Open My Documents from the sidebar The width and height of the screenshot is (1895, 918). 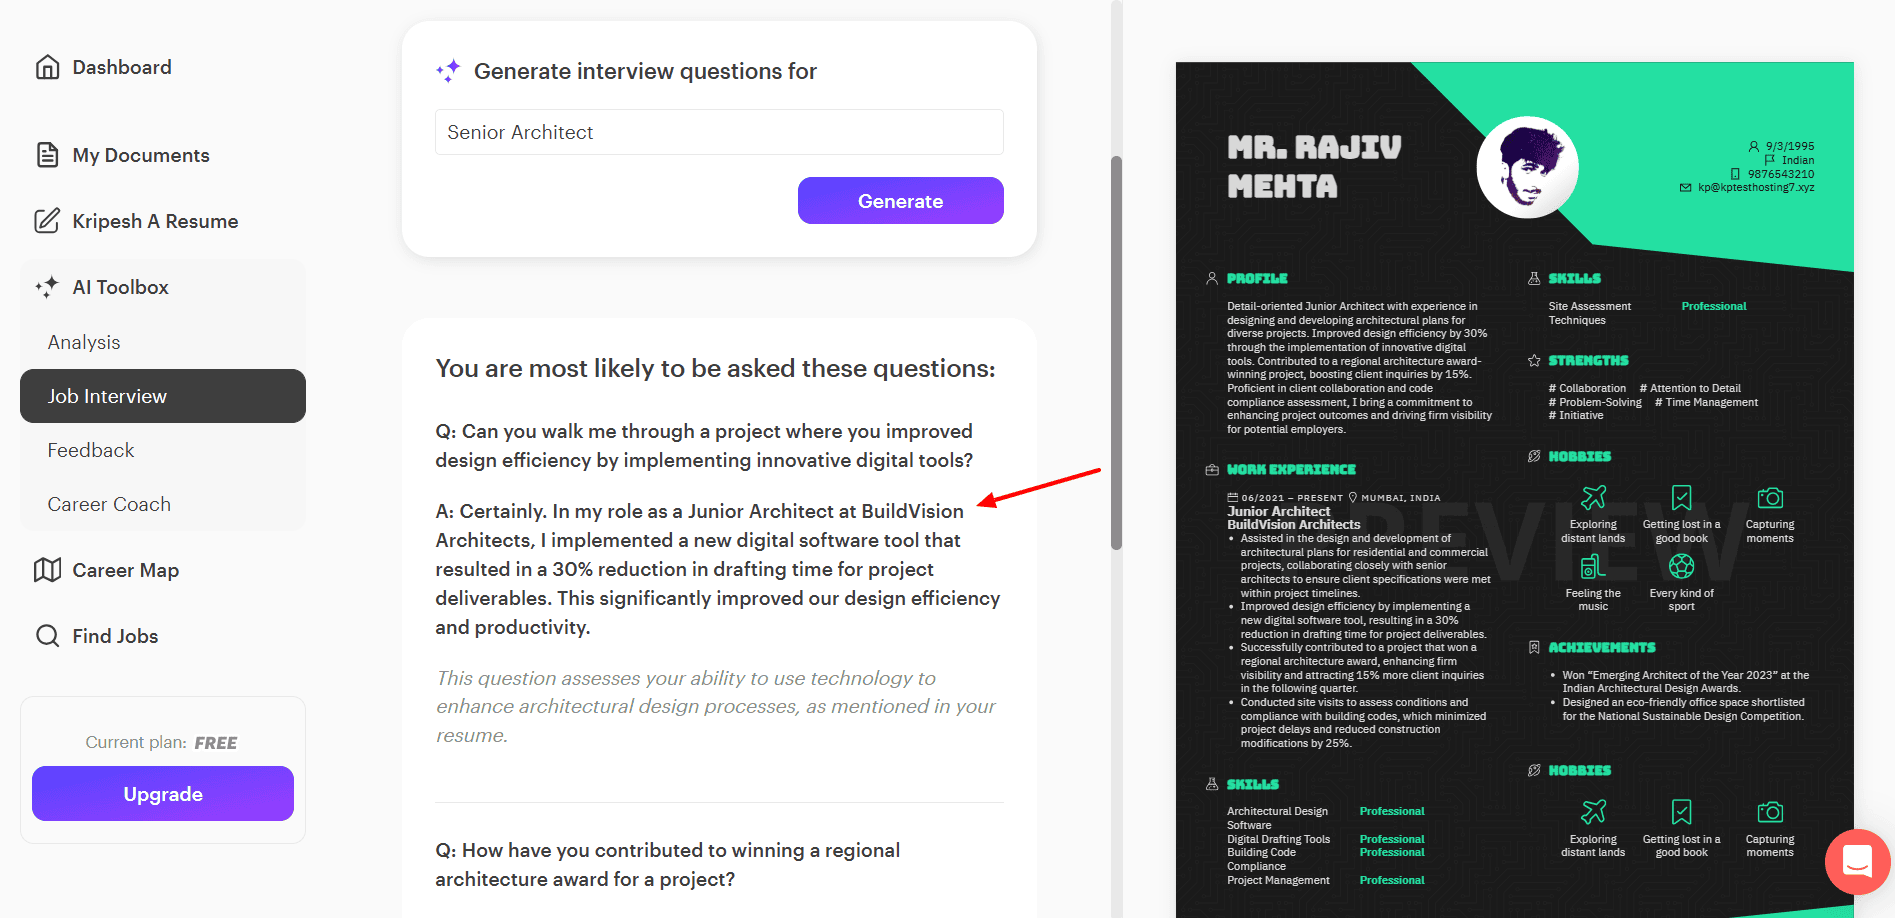(141, 155)
